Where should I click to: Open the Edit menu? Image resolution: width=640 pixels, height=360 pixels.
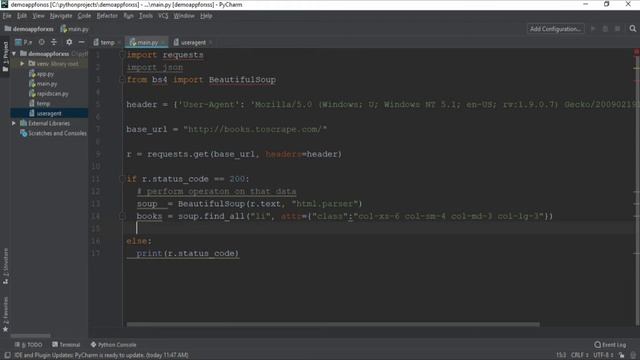tap(22, 16)
